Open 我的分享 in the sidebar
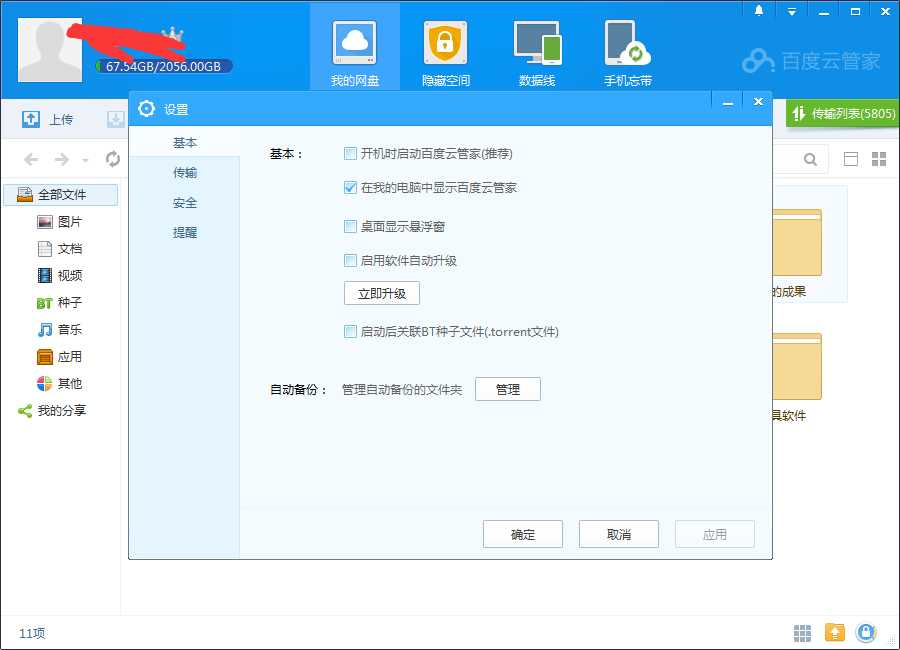 tap(52, 411)
